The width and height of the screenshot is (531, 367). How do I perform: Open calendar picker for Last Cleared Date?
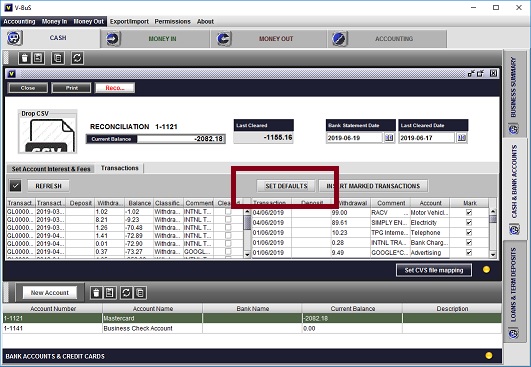tap(462, 138)
